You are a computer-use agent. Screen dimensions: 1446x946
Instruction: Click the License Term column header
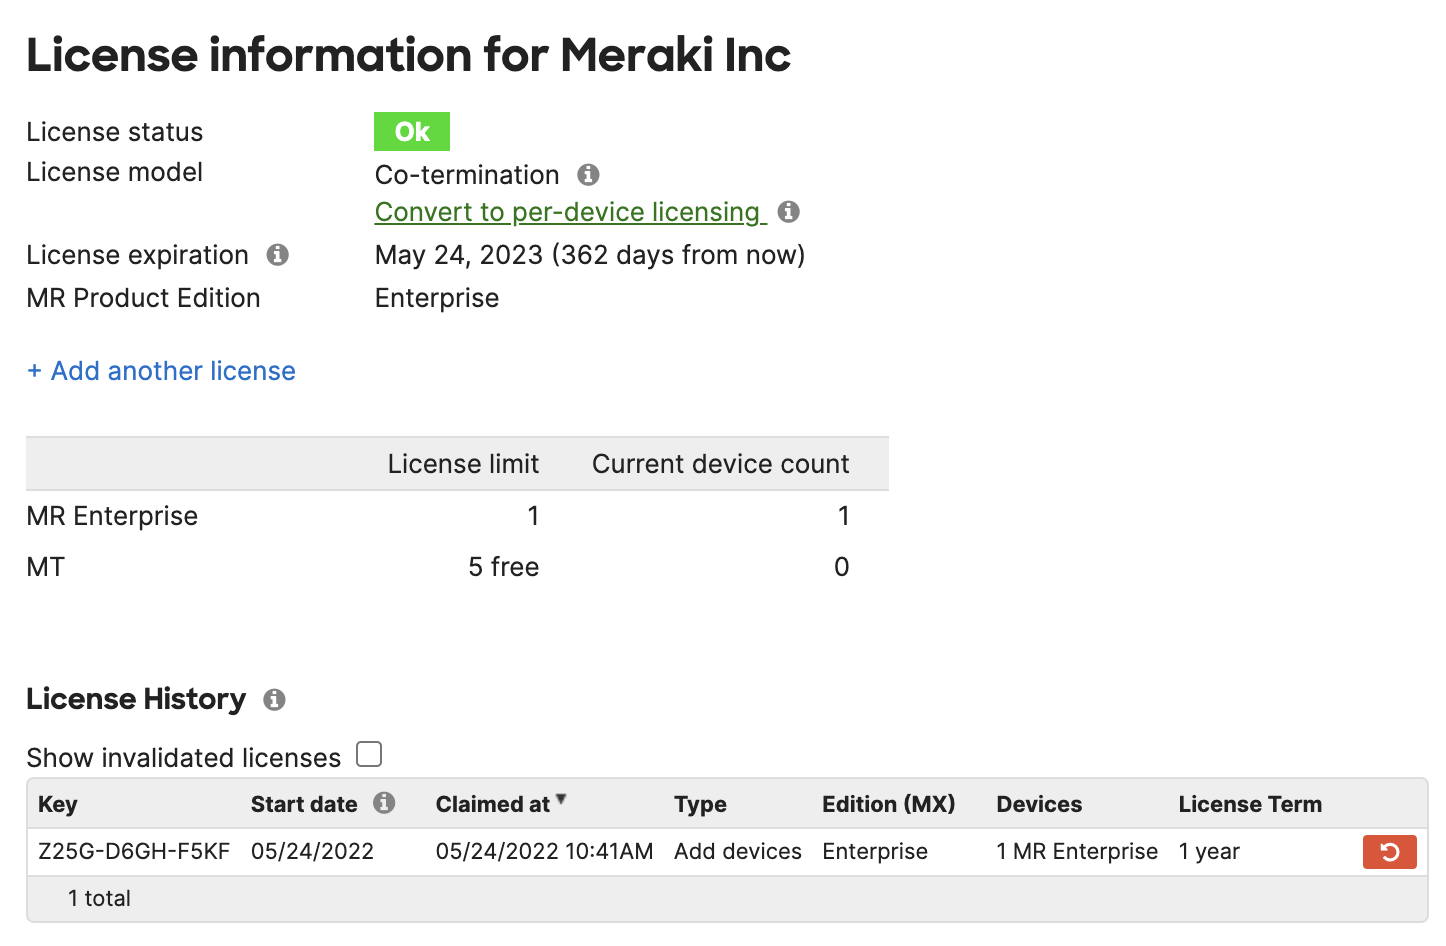click(x=1249, y=804)
